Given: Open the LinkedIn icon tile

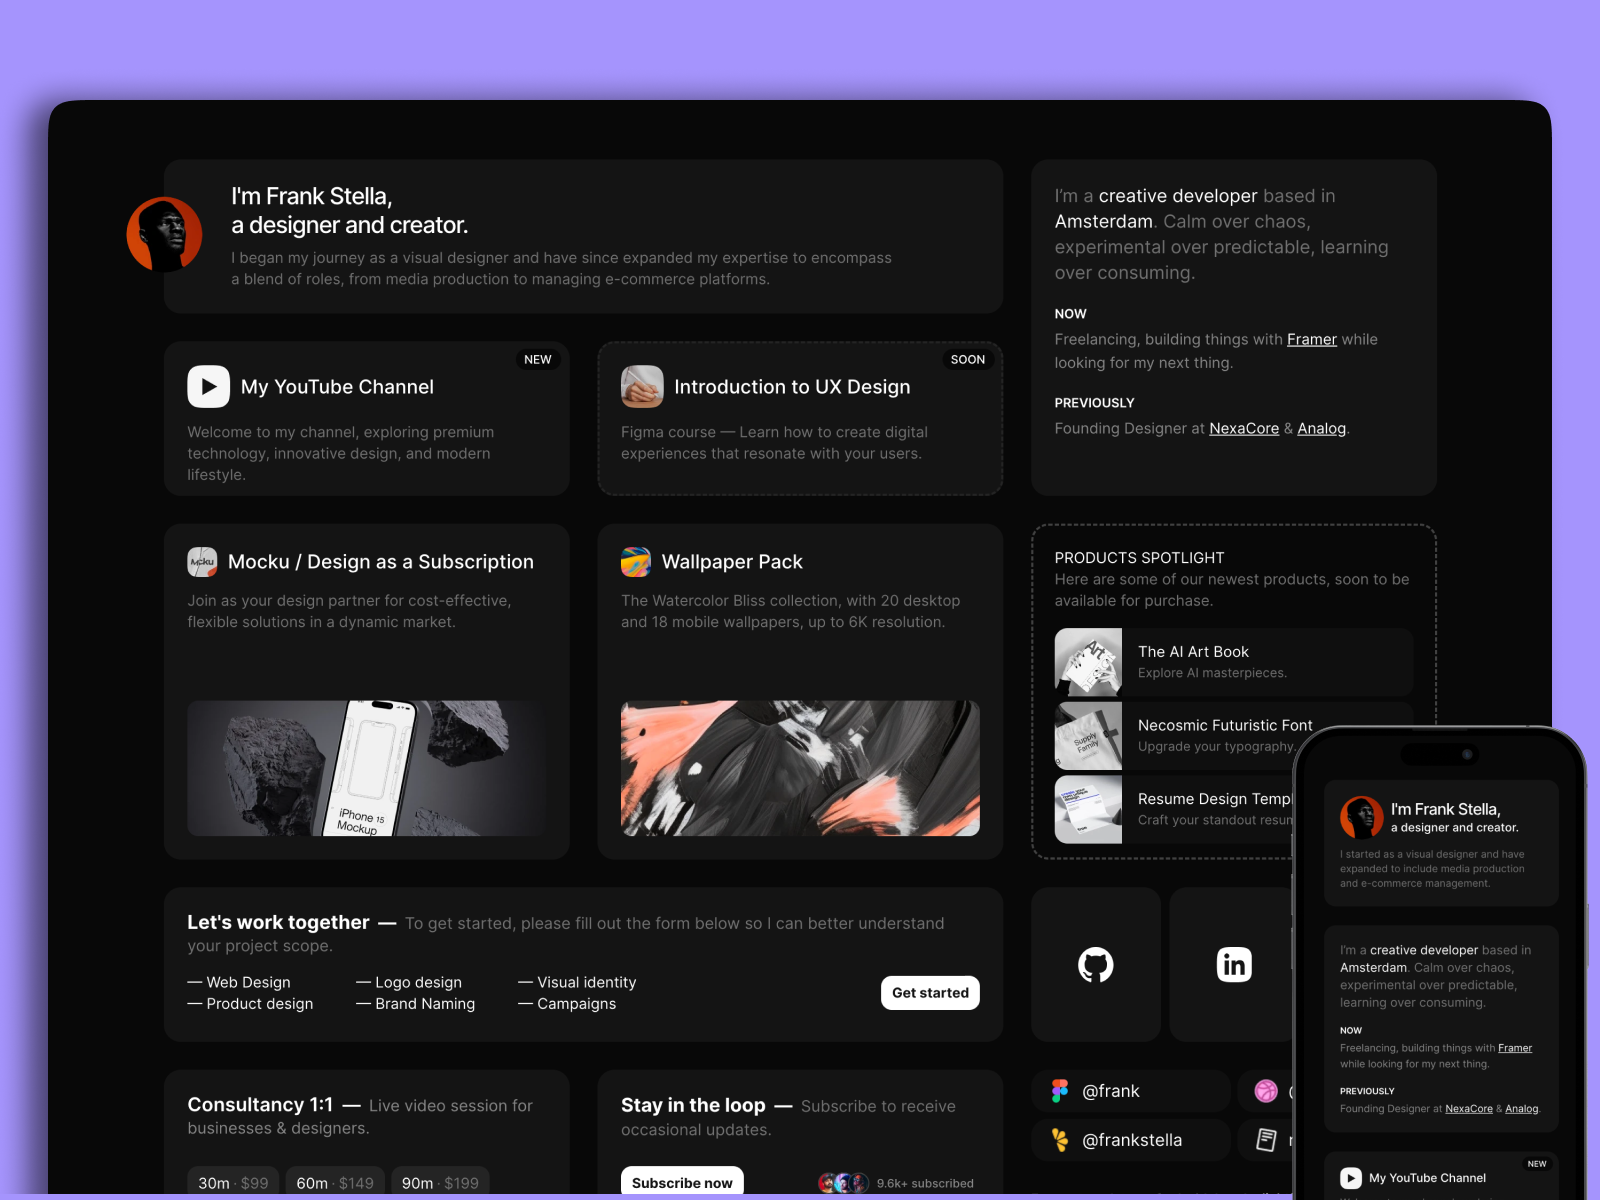Looking at the screenshot, I should [x=1233, y=965].
